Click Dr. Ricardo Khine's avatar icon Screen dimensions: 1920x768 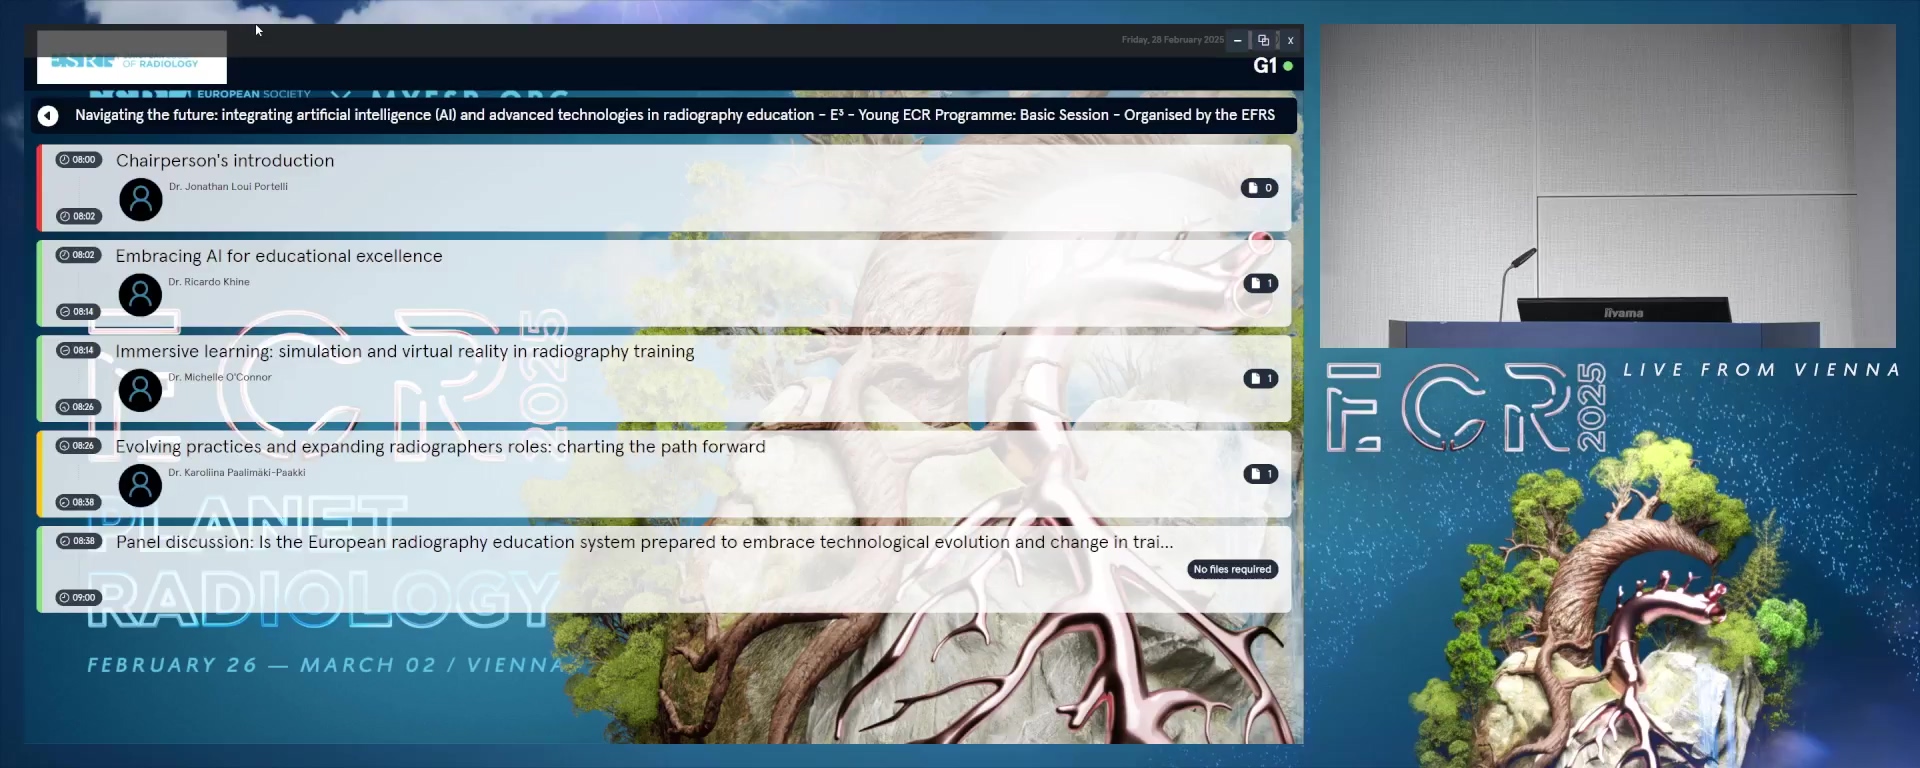tap(141, 295)
